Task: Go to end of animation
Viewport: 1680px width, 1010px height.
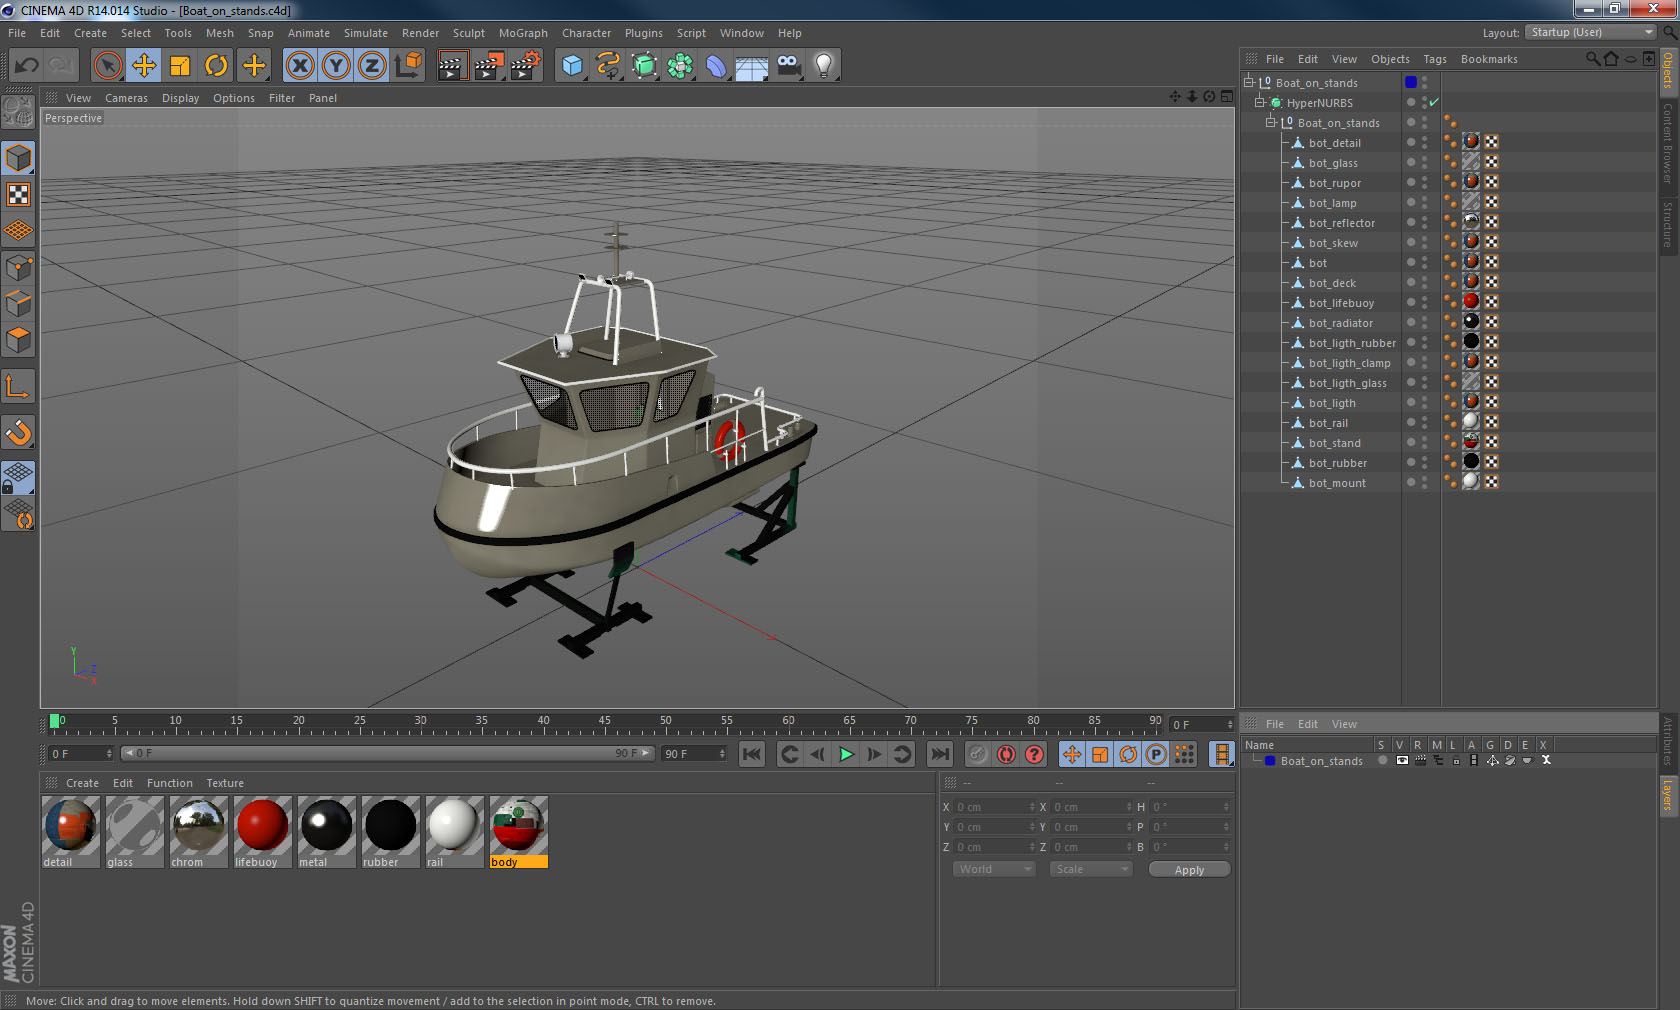Action: [940, 754]
